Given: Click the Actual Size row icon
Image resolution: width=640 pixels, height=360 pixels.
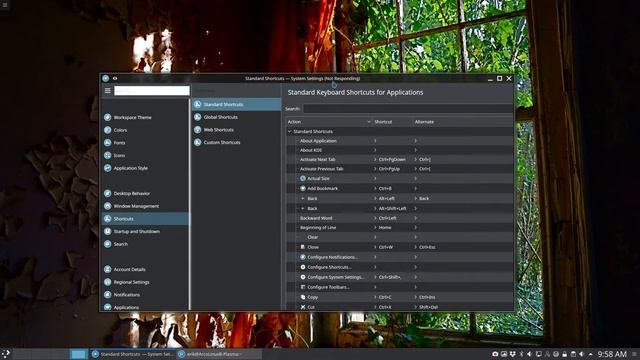Looking at the screenshot, I should pos(303,178).
